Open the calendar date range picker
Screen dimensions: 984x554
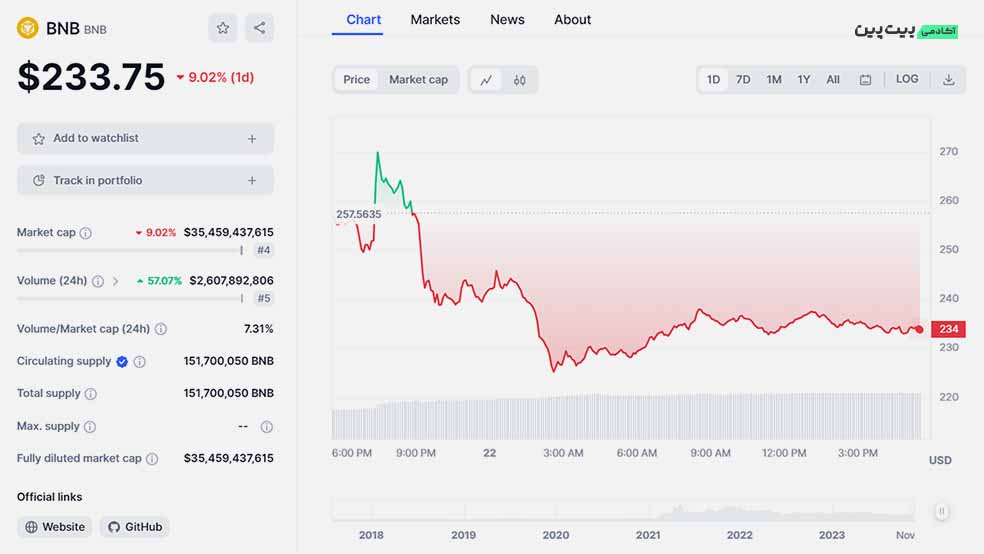(865, 80)
